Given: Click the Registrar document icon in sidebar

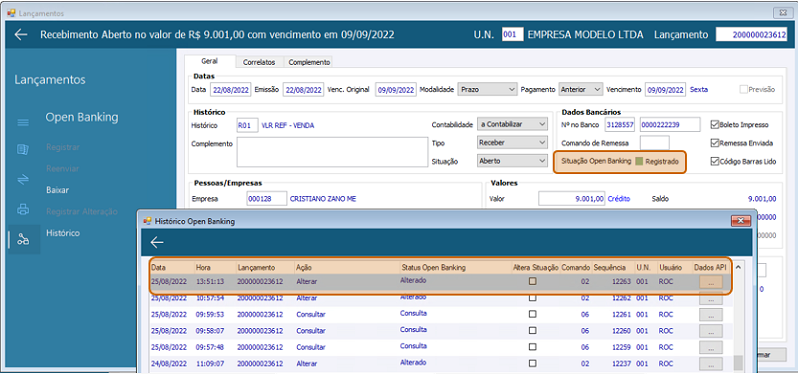Looking at the screenshot, I should (x=23, y=149).
